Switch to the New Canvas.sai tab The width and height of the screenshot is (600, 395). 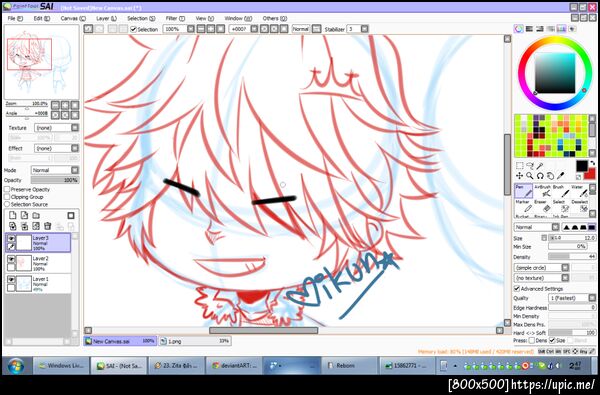click(120, 341)
